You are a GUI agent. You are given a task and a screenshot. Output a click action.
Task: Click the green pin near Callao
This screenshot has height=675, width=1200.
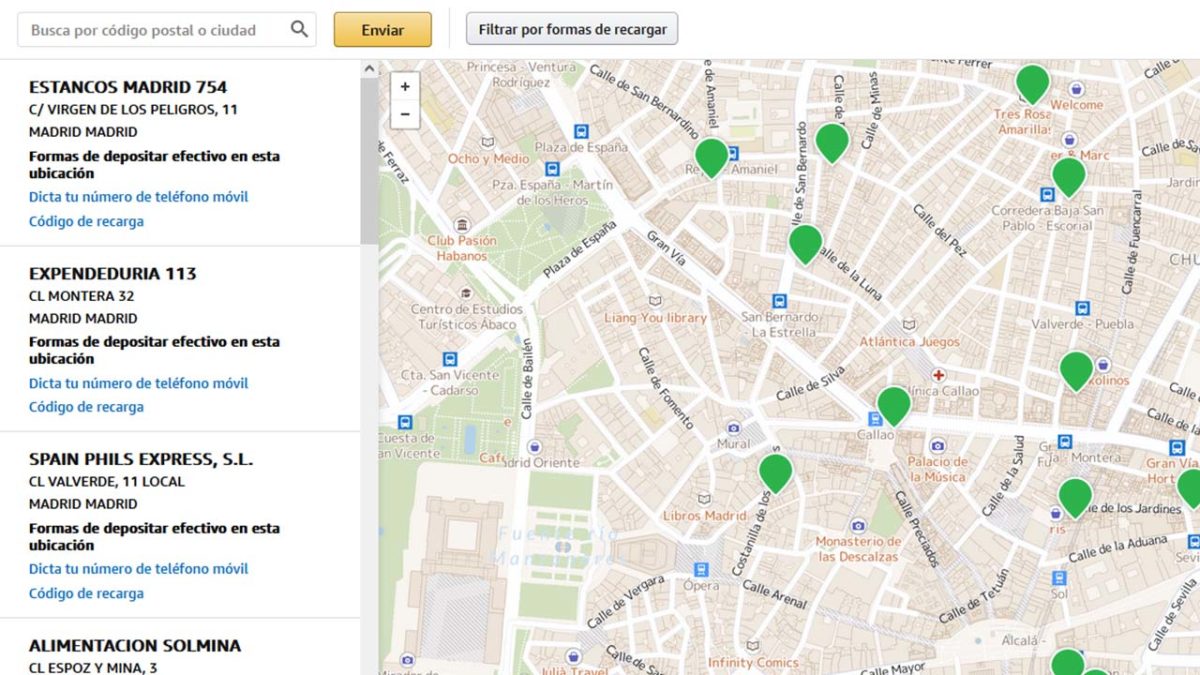[x=893, y=405]
